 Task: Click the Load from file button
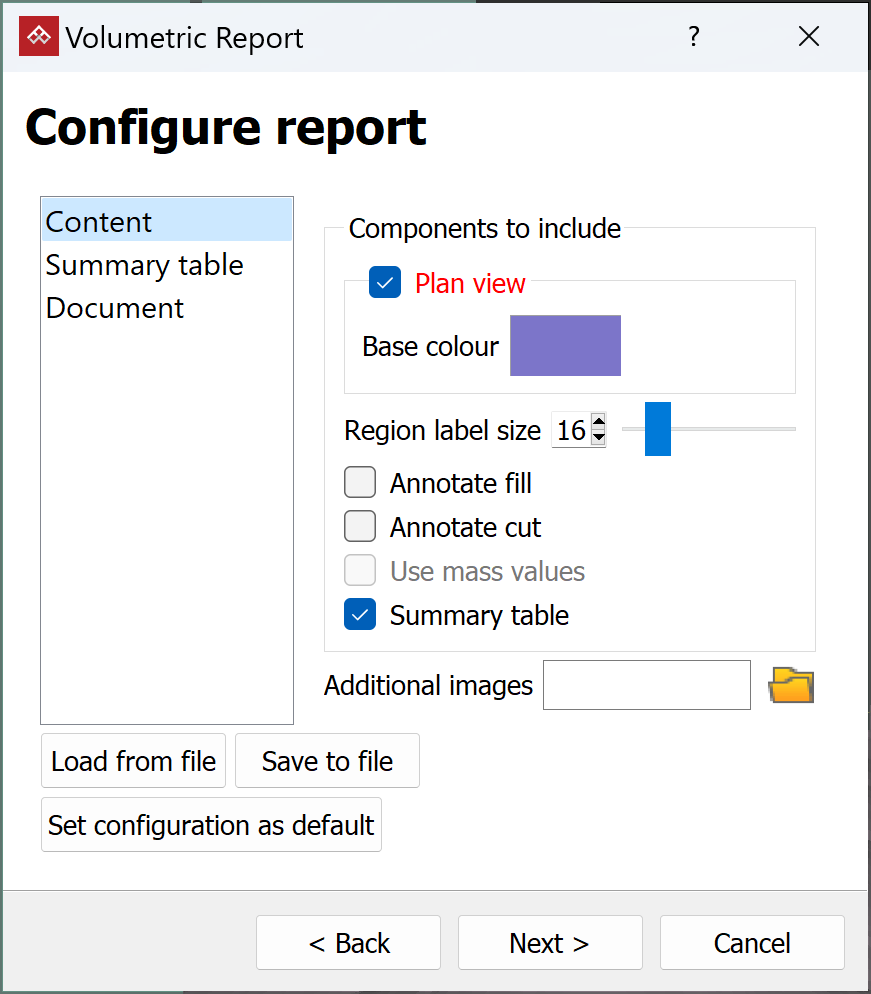click(134, 762)
